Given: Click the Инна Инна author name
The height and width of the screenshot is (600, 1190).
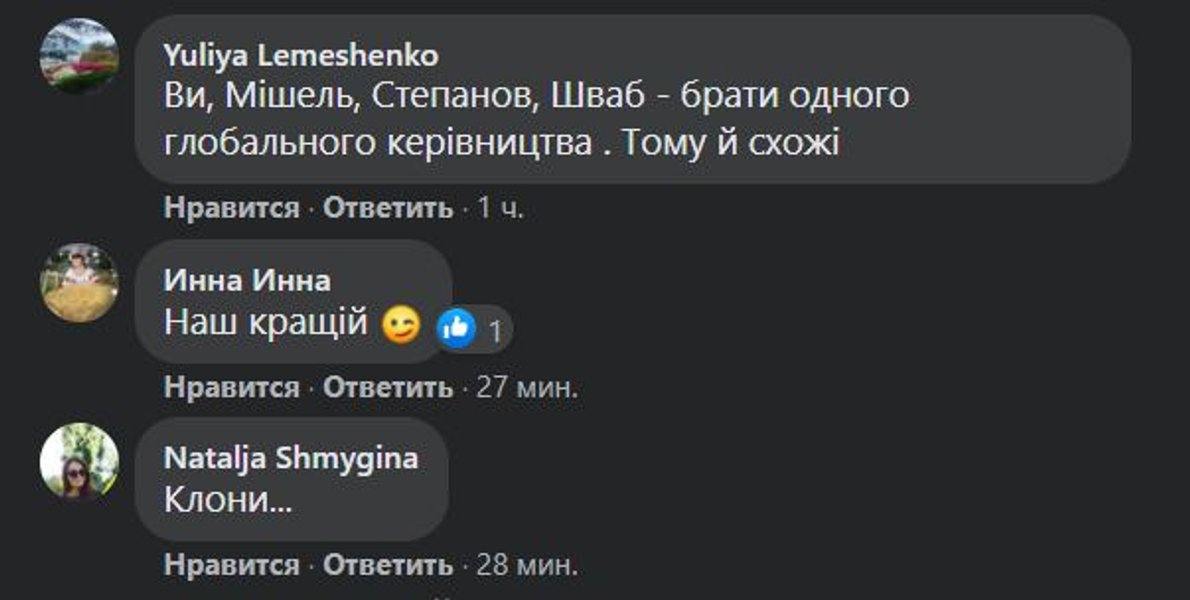Looking at the screenshot, I should point(247,281).
